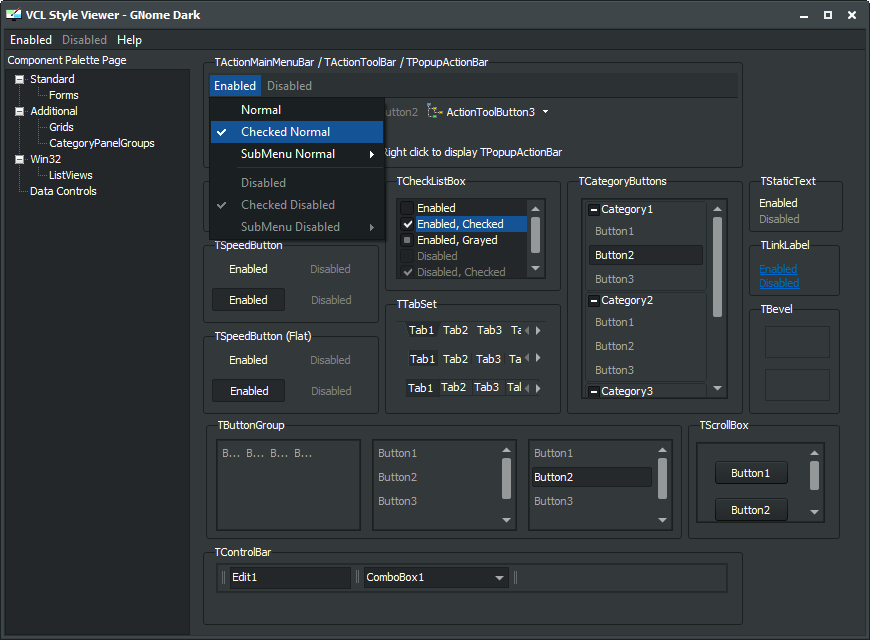This screenshot has width=870, height=640.
Task: Click the middle button group scroll down arrow
Action: pos(507,520)
